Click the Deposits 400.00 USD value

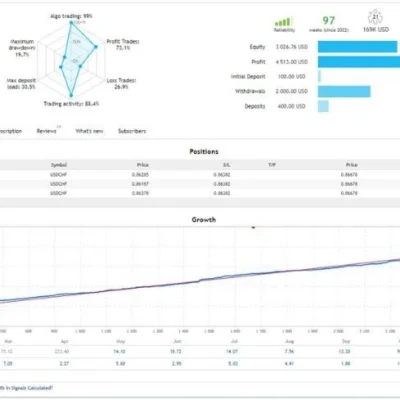[292, 106]
